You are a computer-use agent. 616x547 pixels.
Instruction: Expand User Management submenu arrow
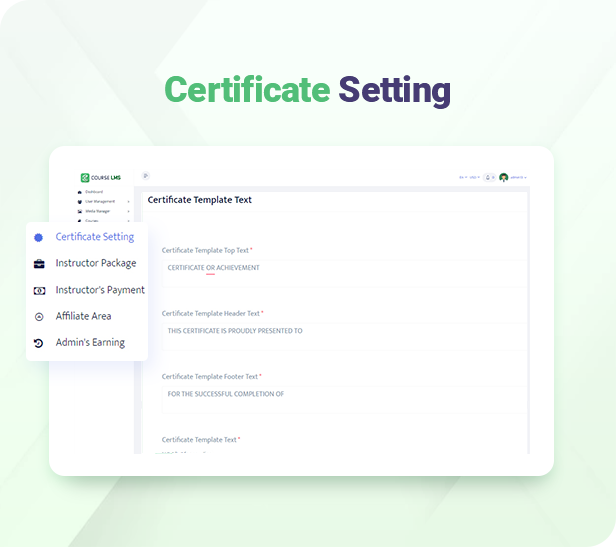129,201
